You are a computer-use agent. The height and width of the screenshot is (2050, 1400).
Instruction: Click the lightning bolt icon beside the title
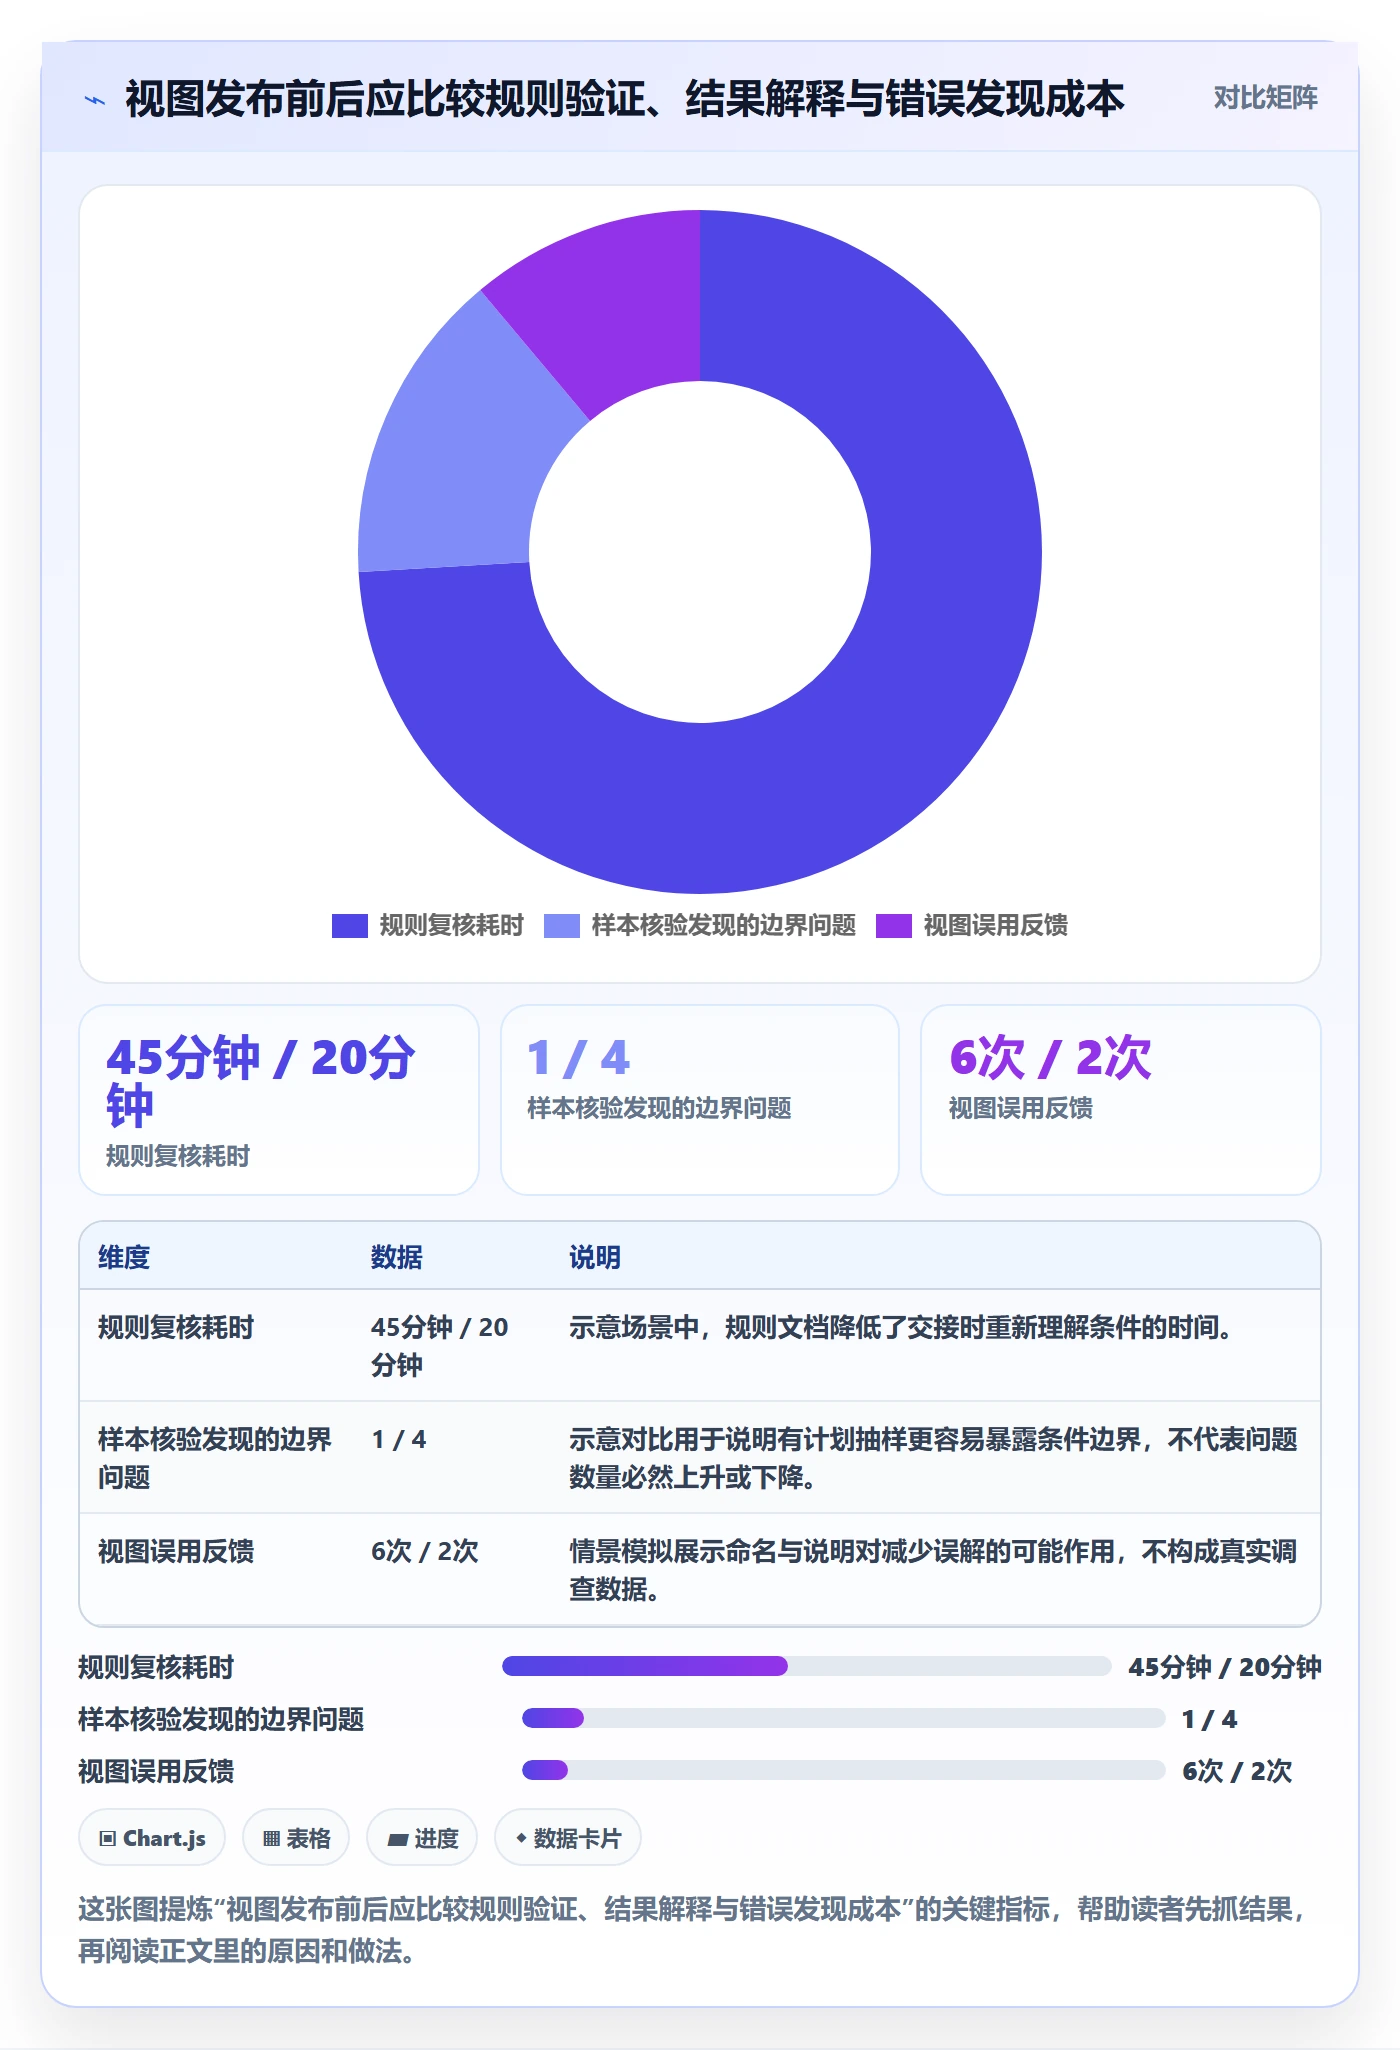click(95, 100)
